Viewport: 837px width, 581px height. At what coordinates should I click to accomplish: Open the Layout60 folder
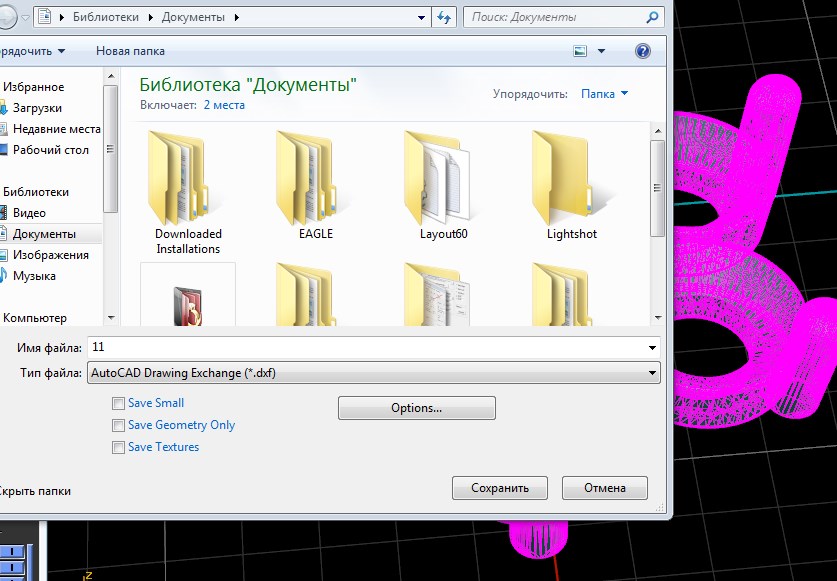click(444, 185)
